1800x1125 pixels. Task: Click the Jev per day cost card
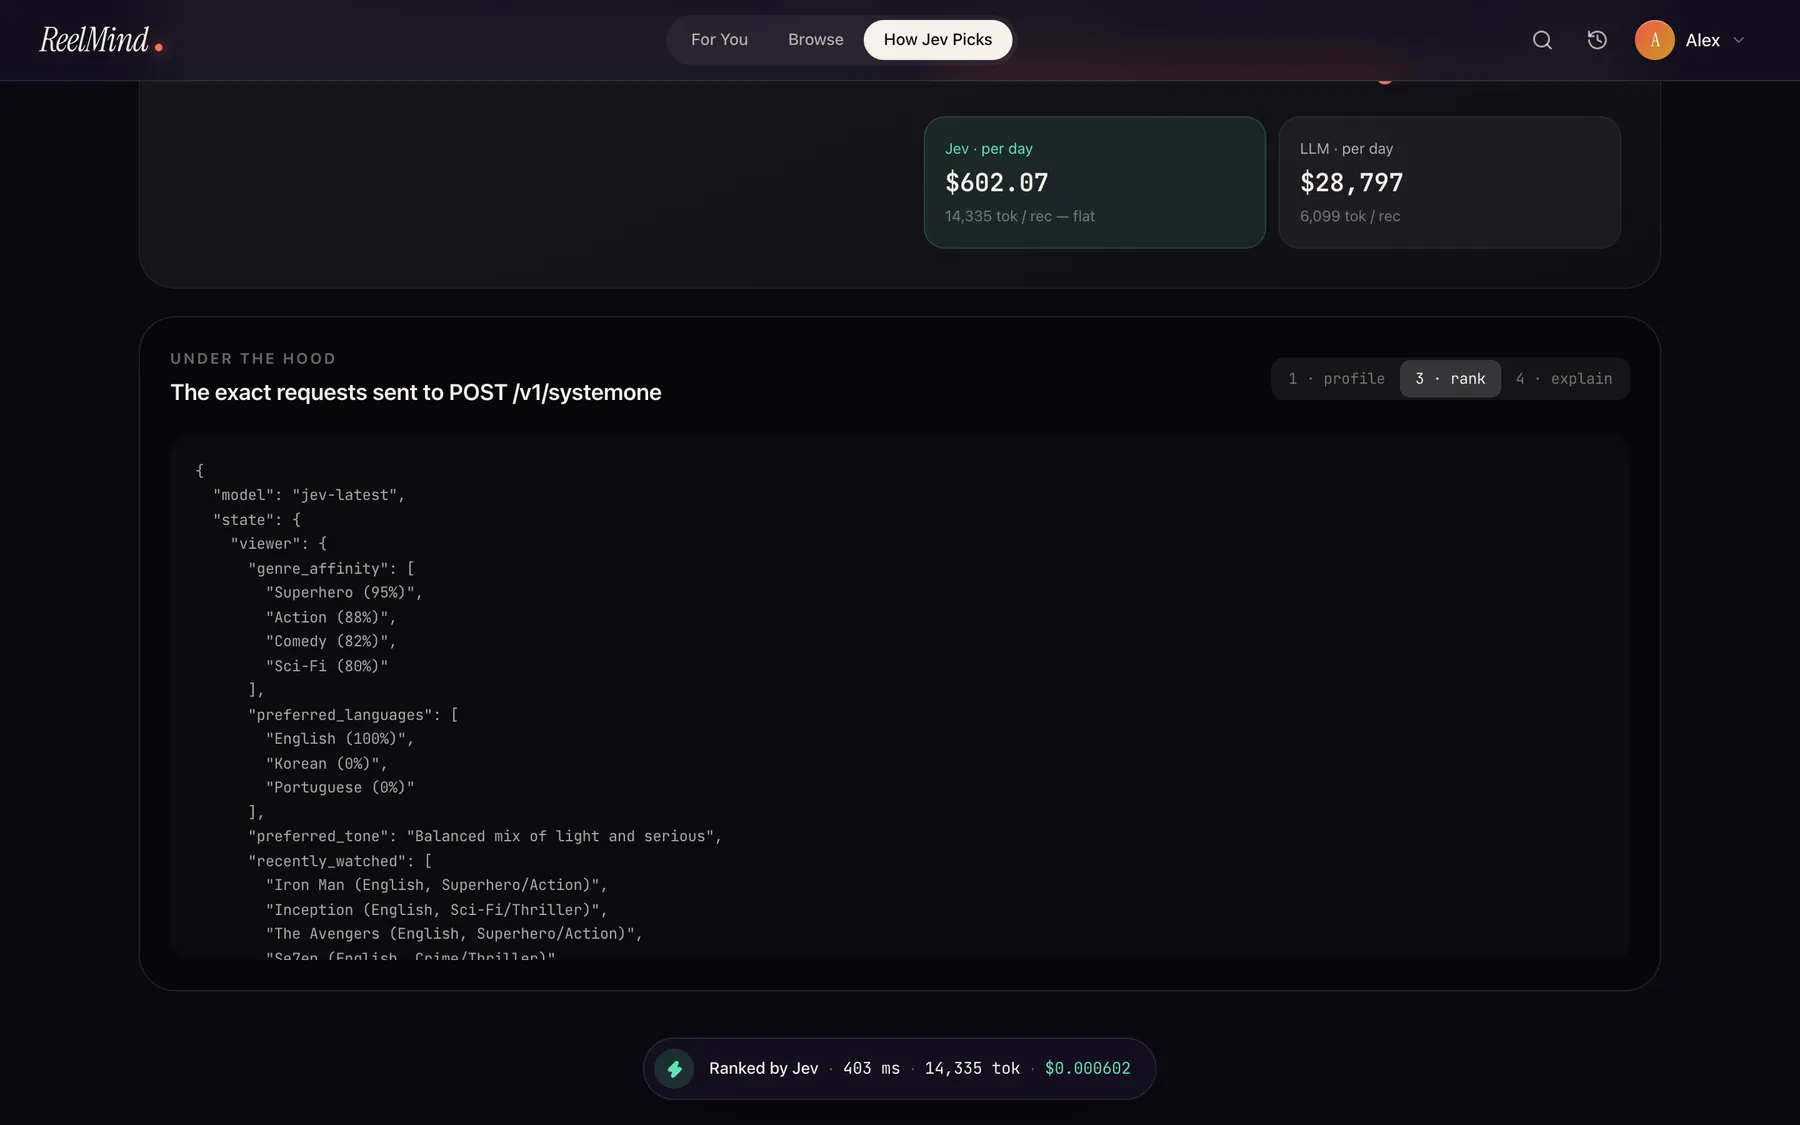tap(1094, 182)
